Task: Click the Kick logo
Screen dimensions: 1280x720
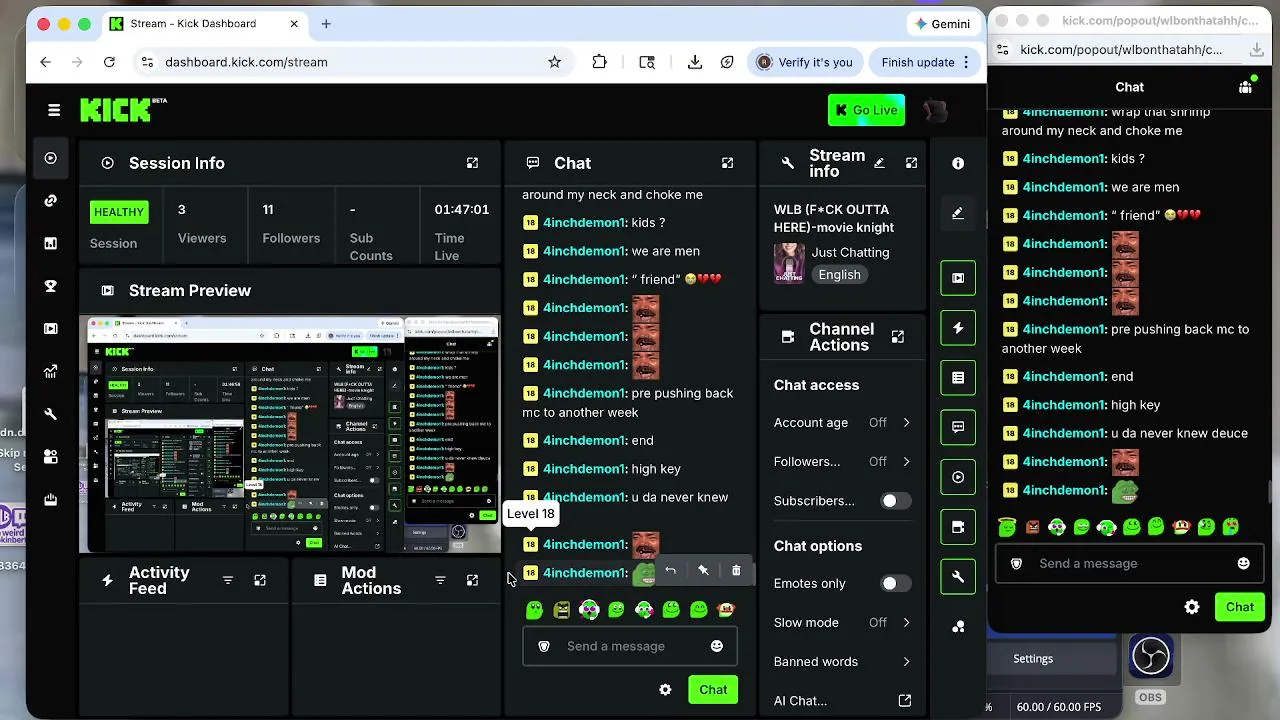Action: [124, 109]
